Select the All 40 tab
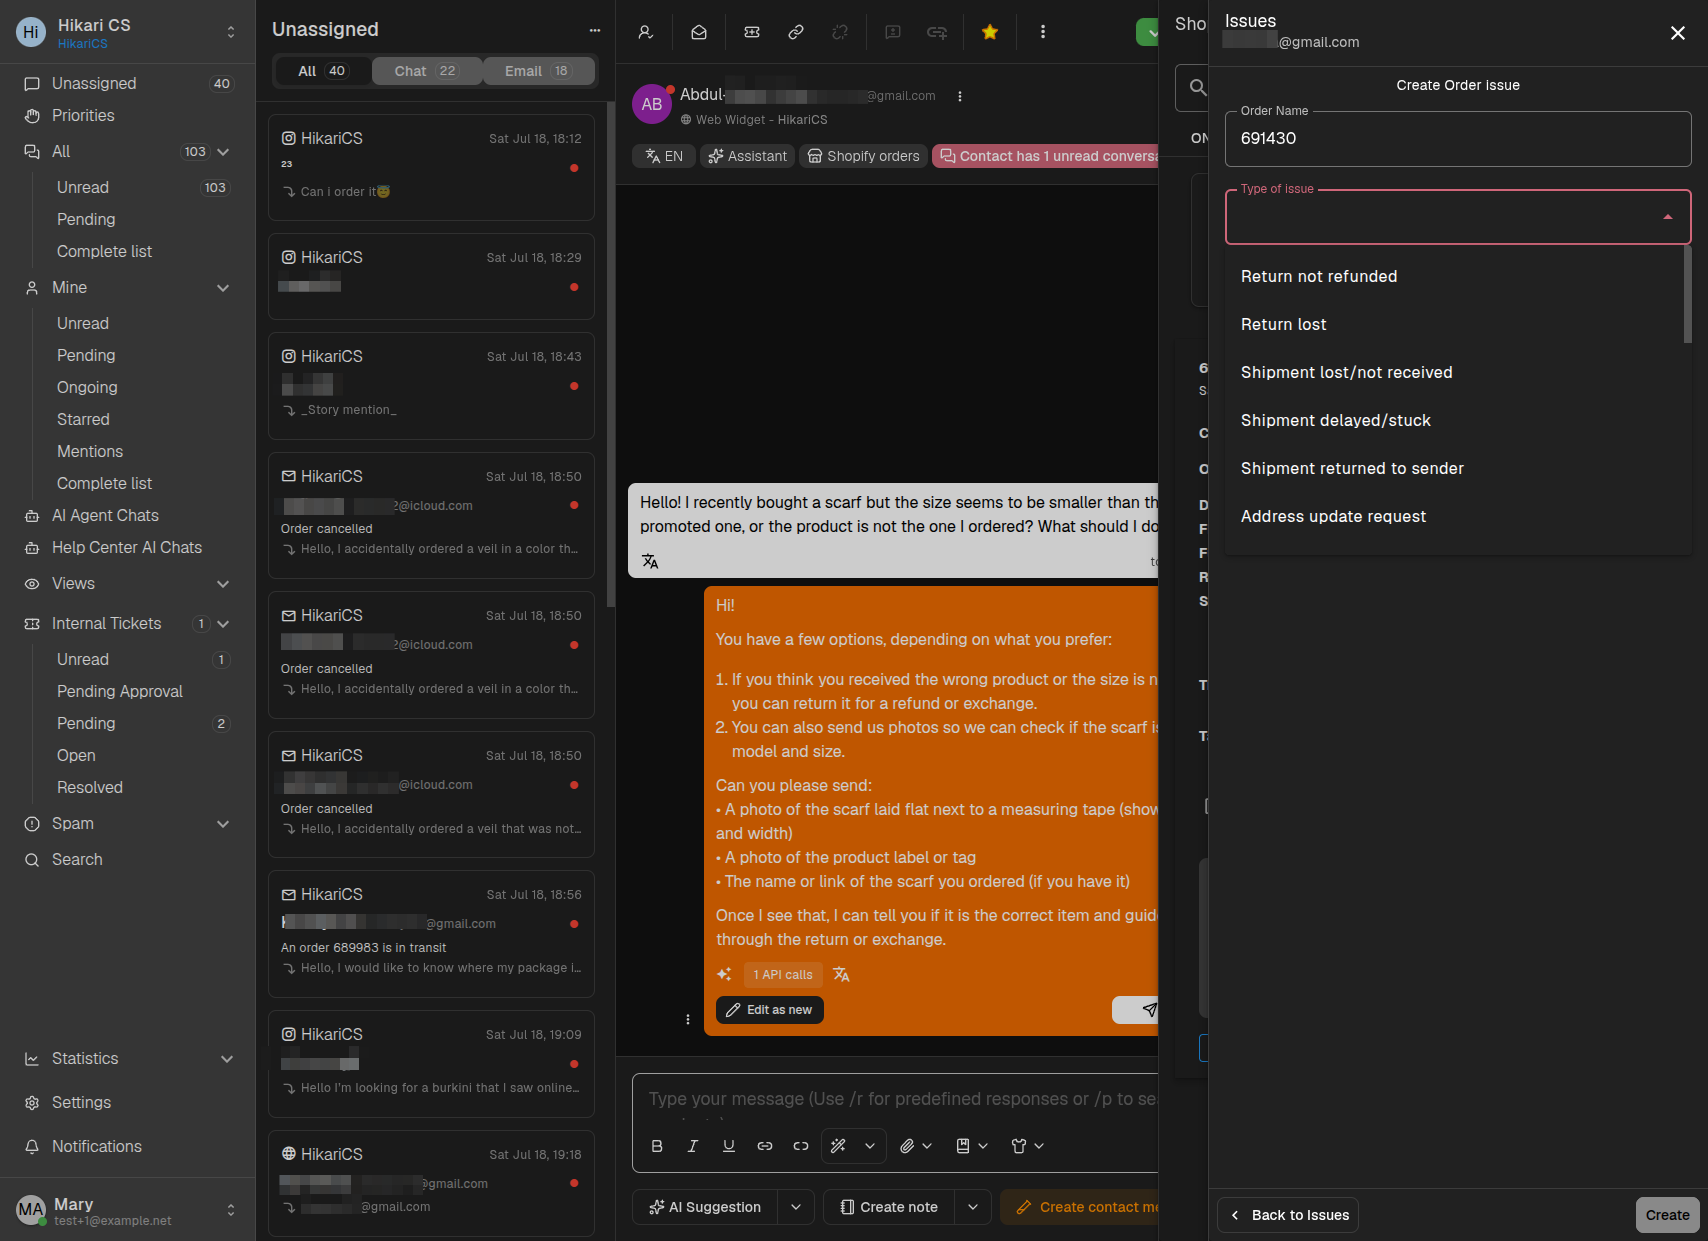The image size is (1708, 1241). 322,71
